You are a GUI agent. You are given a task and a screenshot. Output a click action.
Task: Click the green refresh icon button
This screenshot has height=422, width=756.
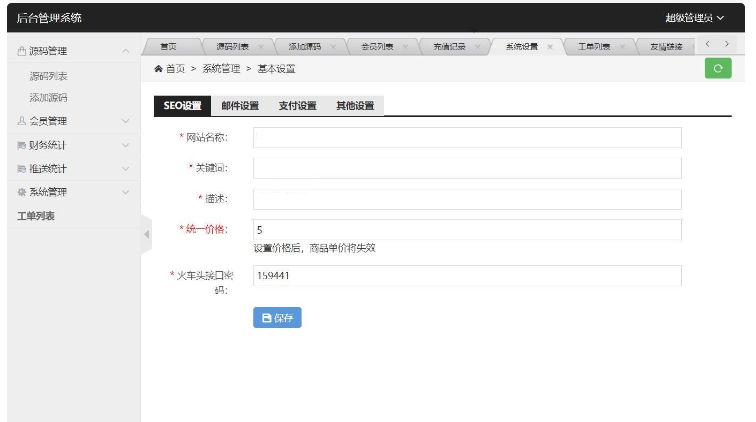(718, 68)
